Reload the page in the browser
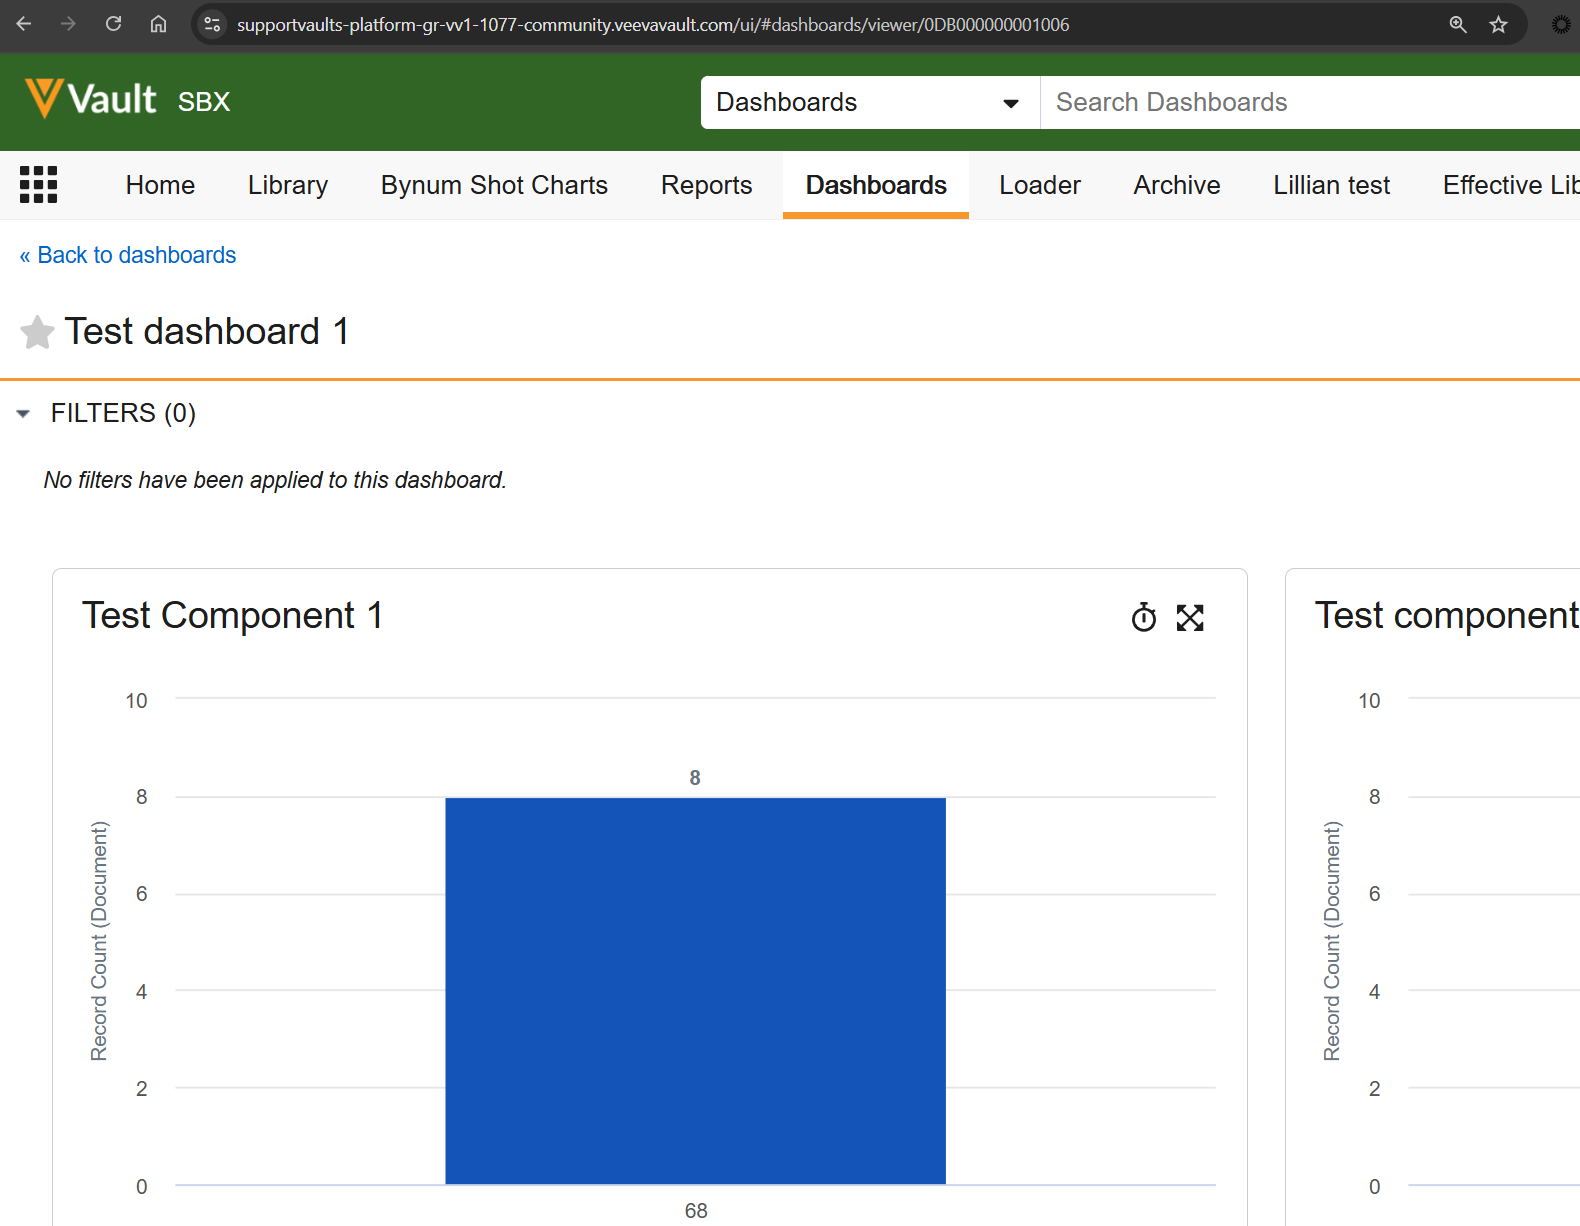The width and height of the screenshot is (1580, 1226). pyautogui.click(x=114, y=24)
